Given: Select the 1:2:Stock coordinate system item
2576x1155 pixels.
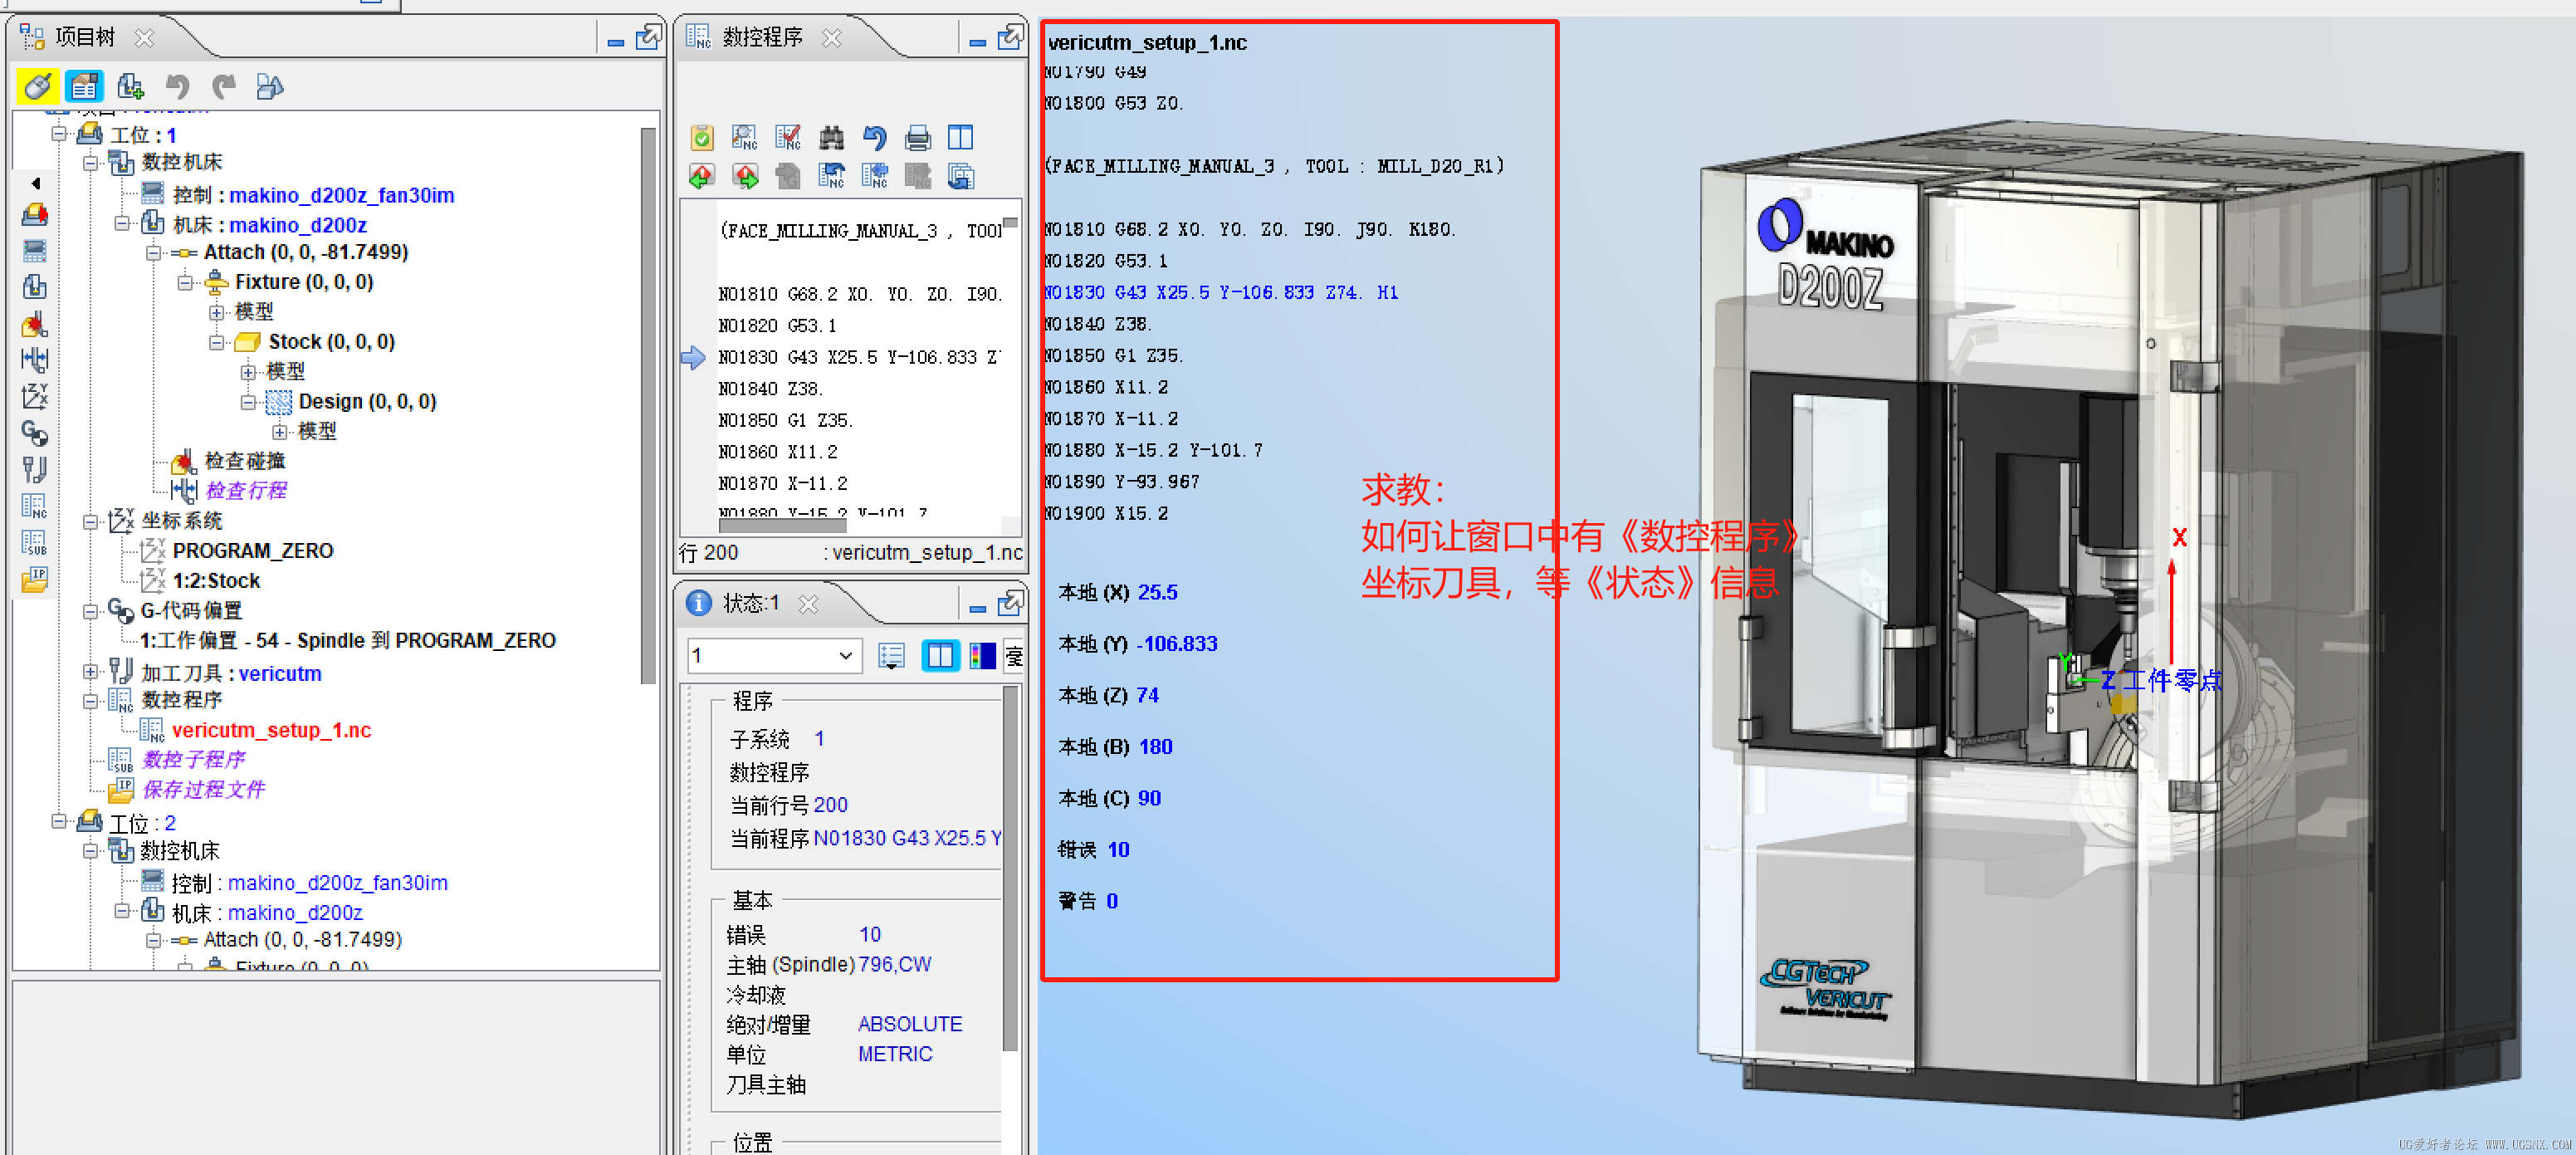Looking at the screenshot, I should (x=216, y=580).
